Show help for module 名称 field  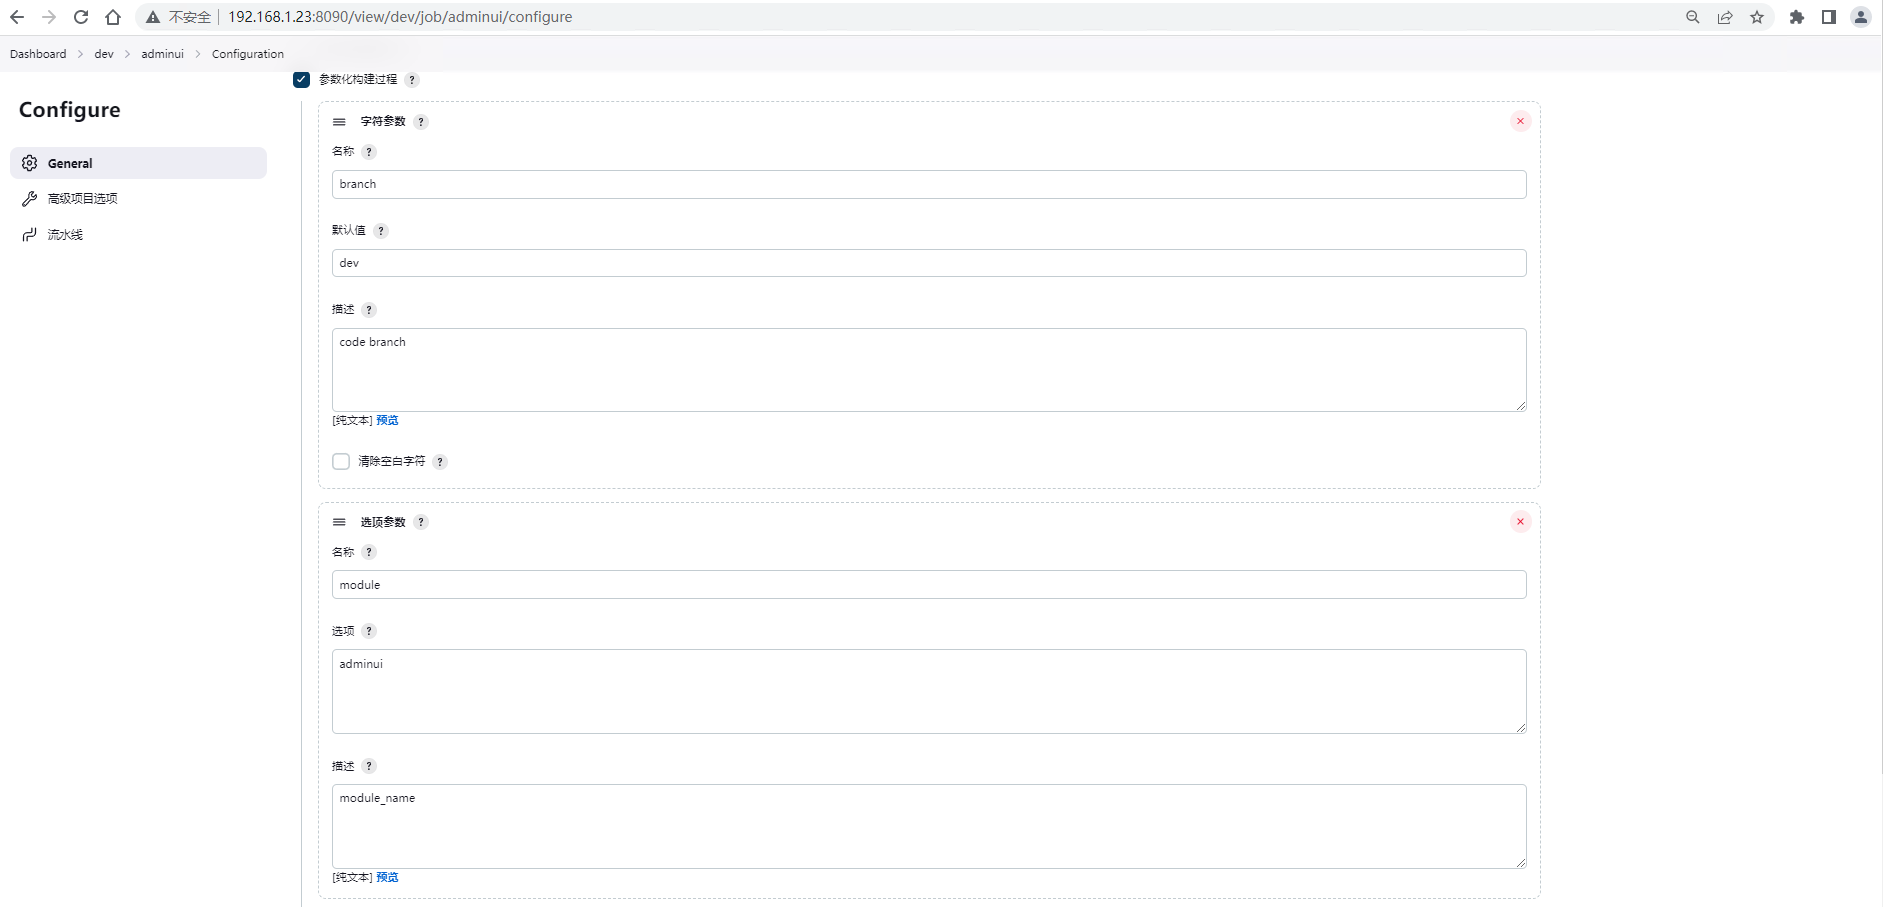point(369,552)
